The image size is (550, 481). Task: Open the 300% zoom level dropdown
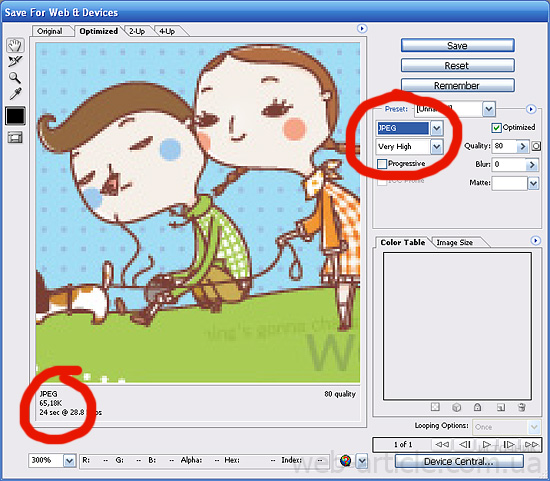click(69, 460)
